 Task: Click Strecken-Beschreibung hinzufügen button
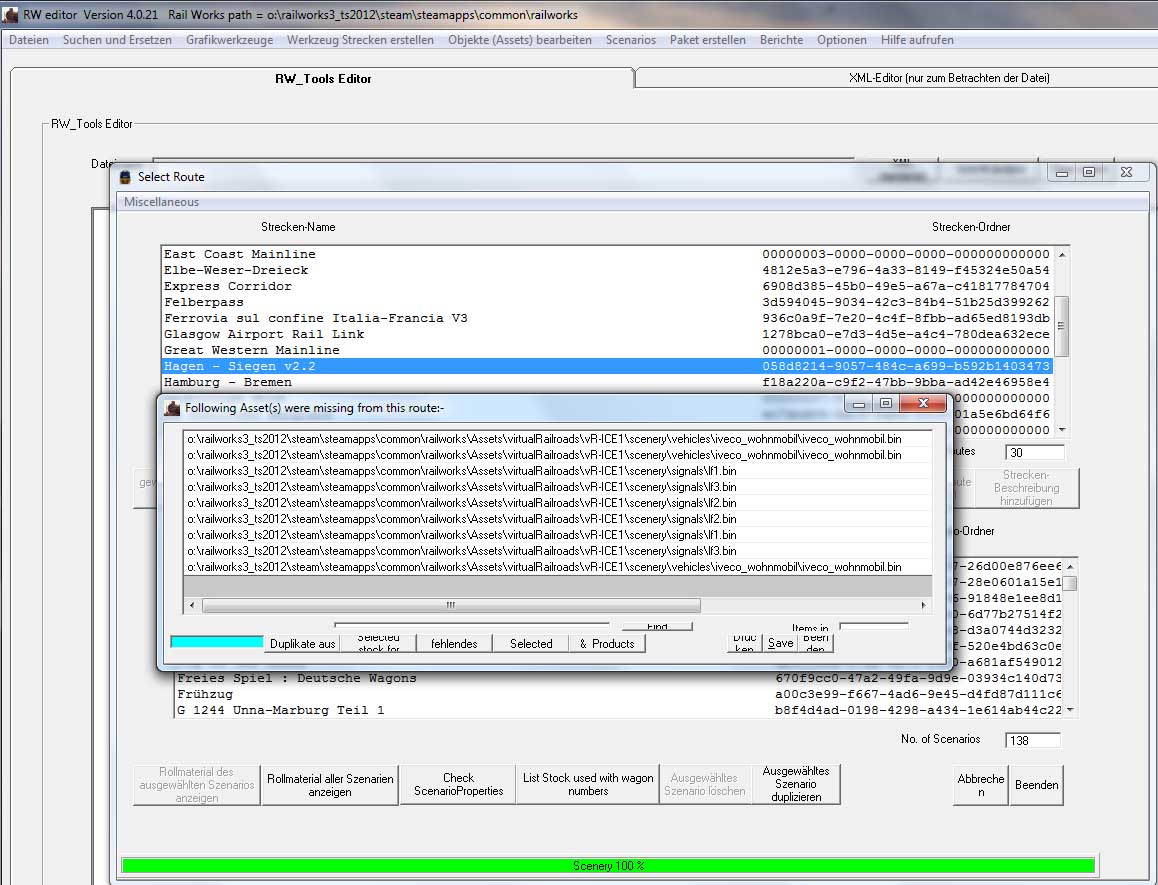(x=1026, y=488)
